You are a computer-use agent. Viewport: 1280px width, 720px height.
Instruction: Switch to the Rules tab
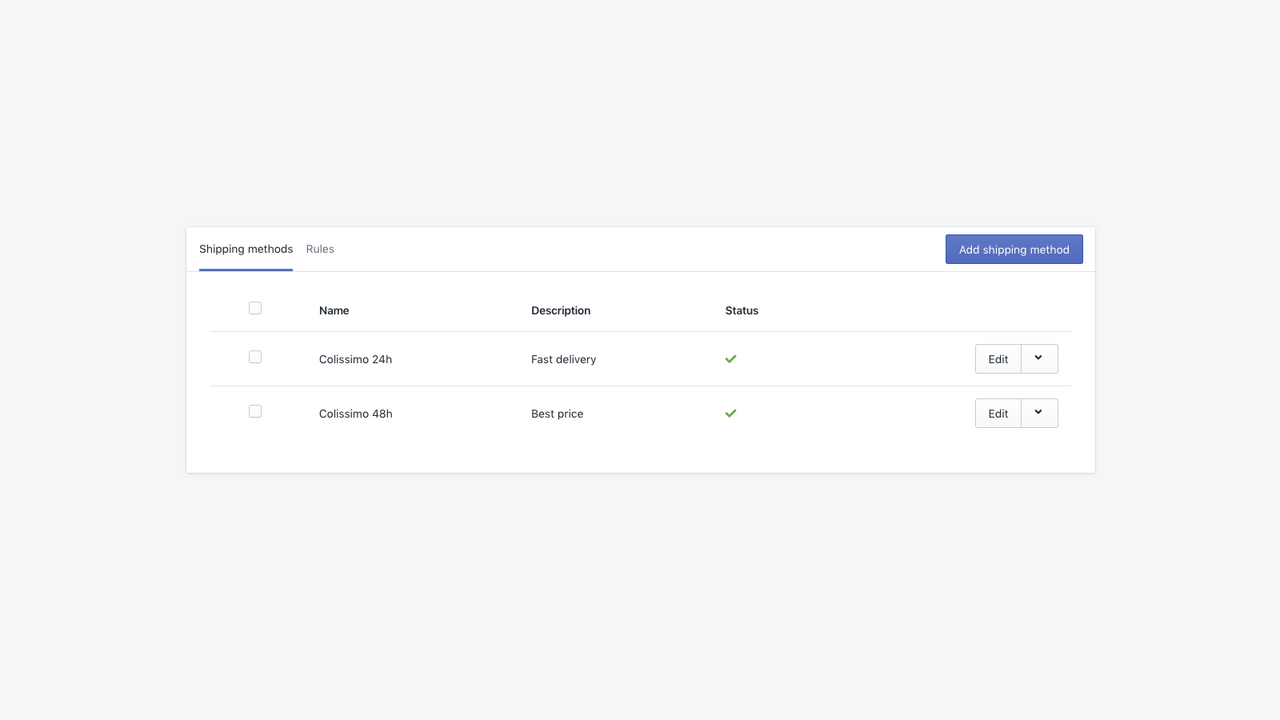pos(320,249)
